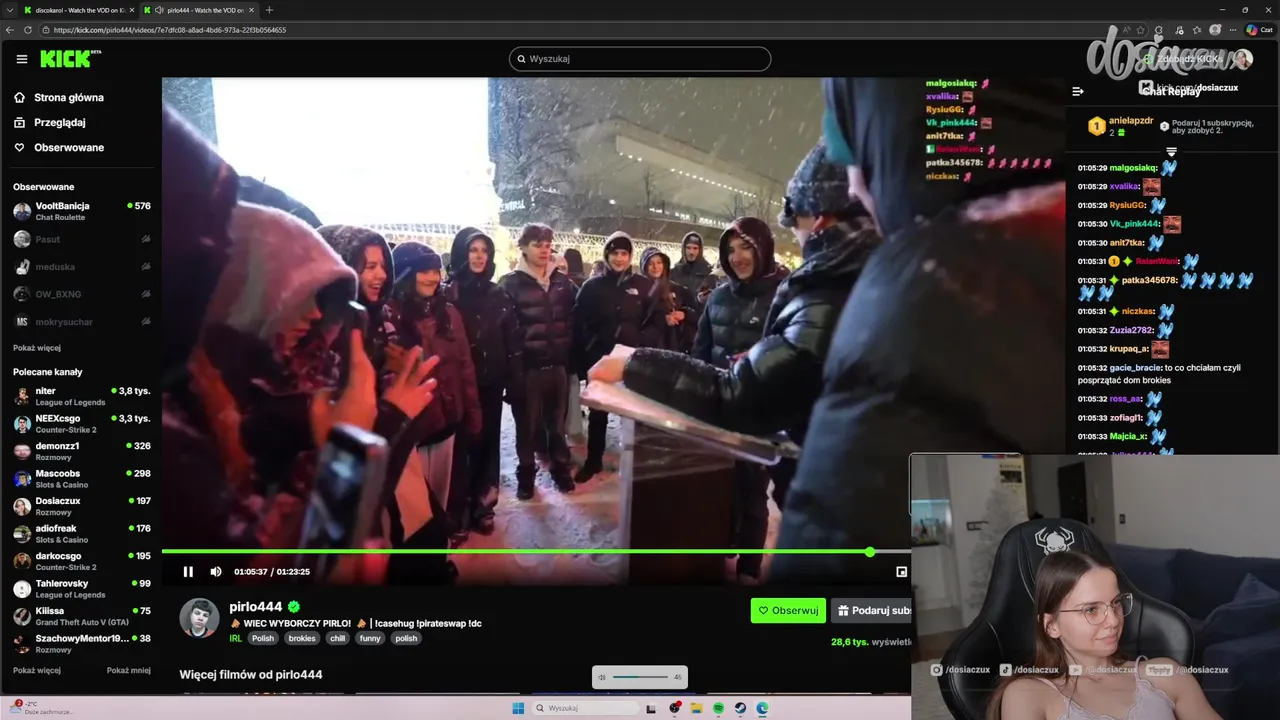
Task: Select the IRL category link
Action: [236, 638]
